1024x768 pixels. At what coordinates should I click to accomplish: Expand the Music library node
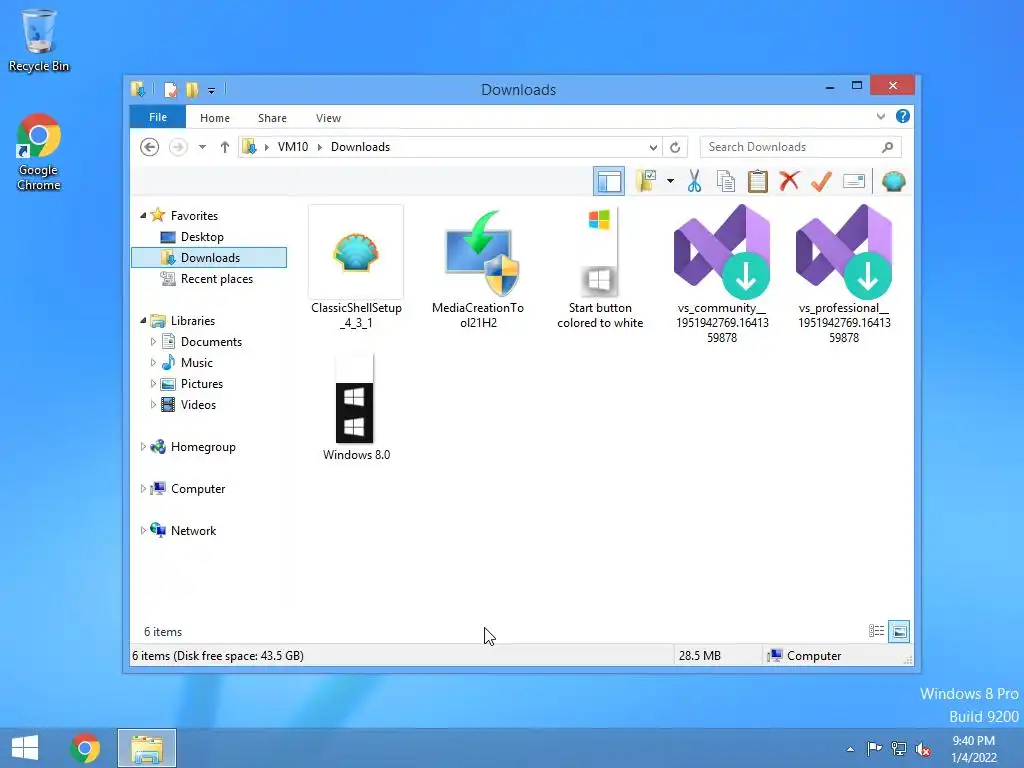153,362
